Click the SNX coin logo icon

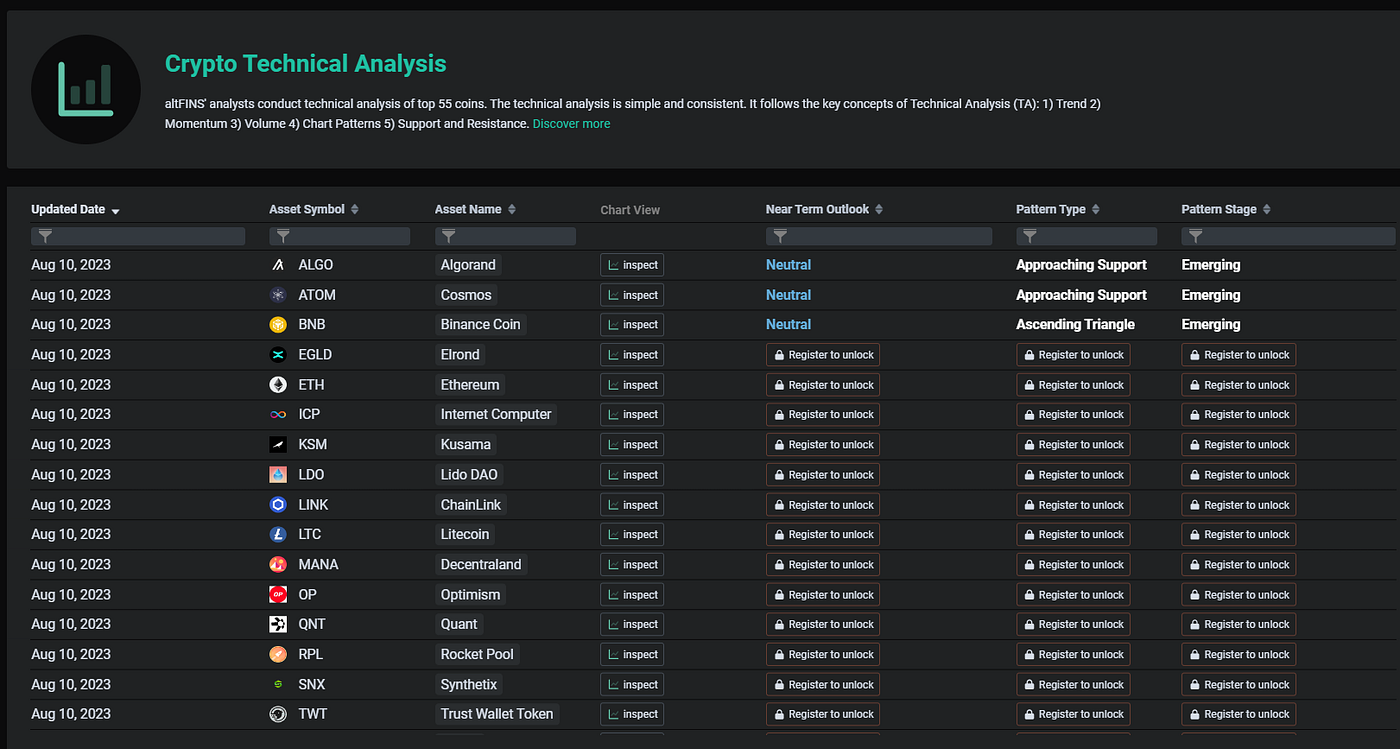click(278, 684)
